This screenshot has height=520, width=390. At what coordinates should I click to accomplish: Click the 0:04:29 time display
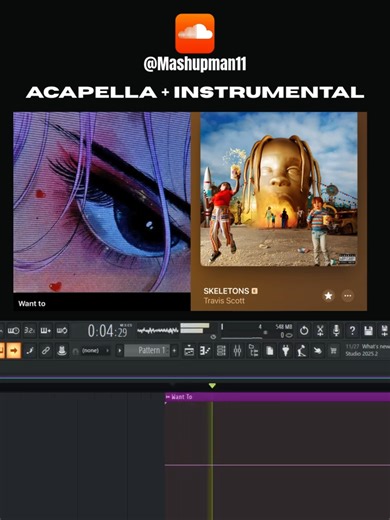coord(108,331)
